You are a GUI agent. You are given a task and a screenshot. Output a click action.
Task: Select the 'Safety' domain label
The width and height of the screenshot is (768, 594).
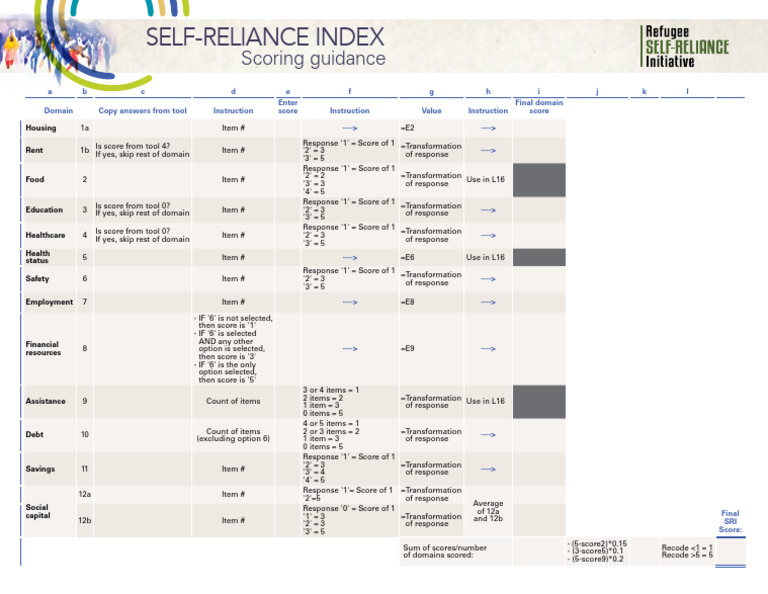[37, 279]
